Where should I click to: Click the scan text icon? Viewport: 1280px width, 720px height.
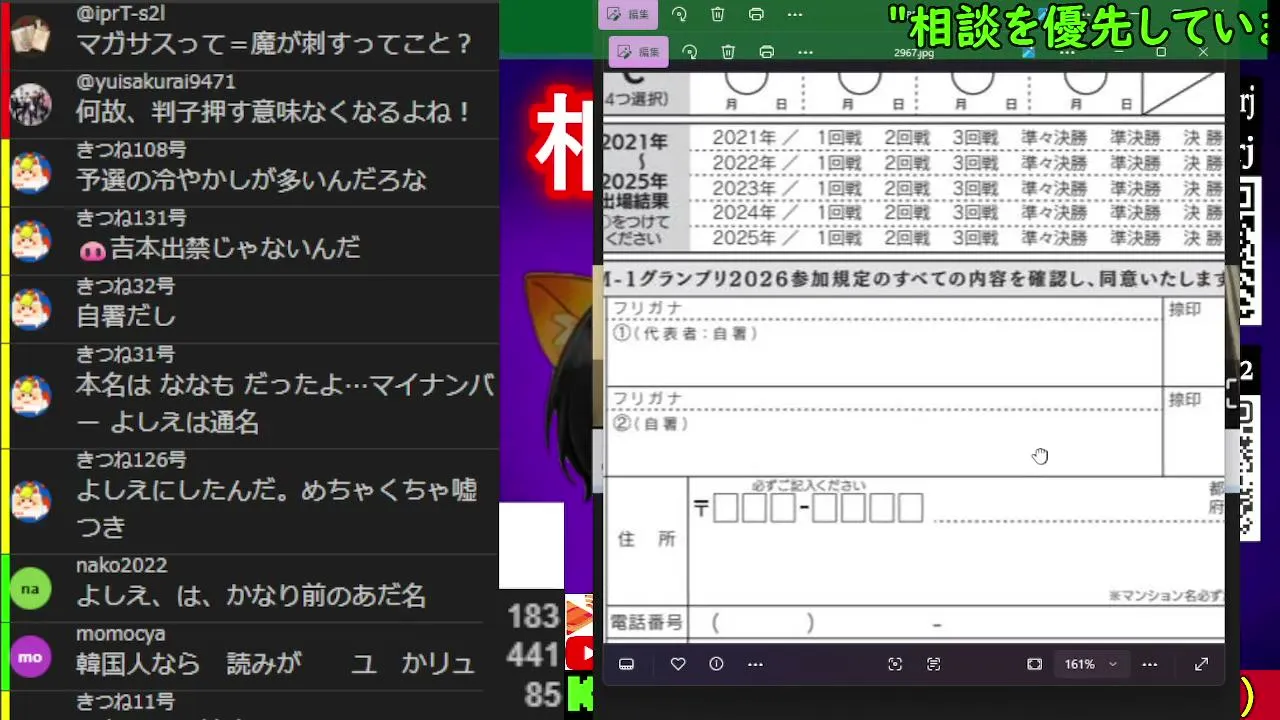click(934, 664)
